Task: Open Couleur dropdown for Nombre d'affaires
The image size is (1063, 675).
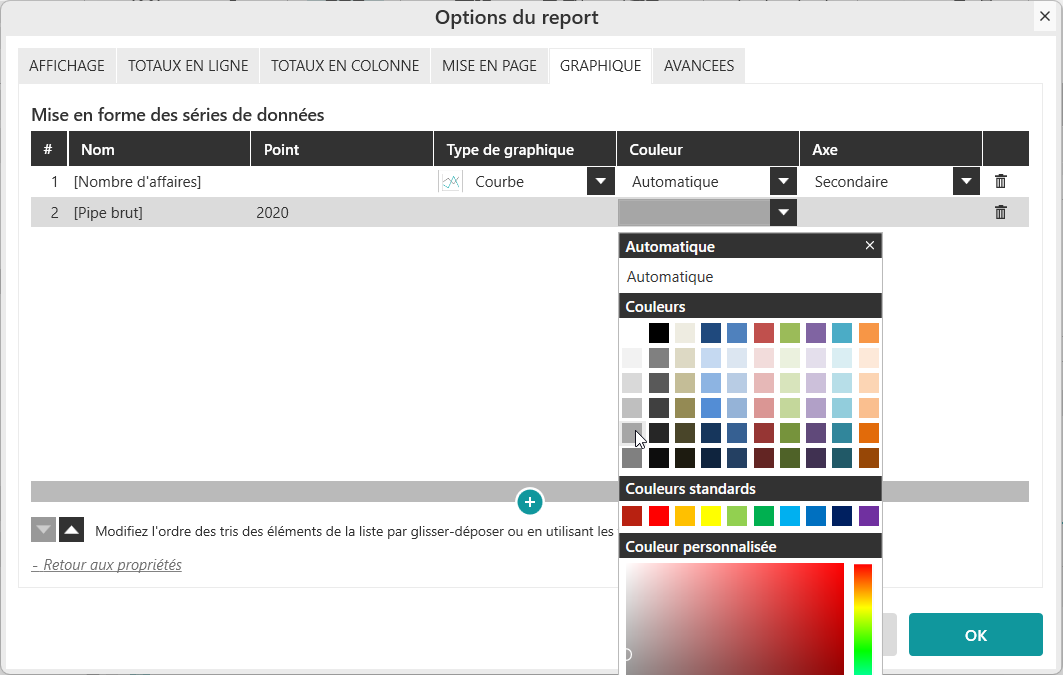Action: [x=783, y=182]
